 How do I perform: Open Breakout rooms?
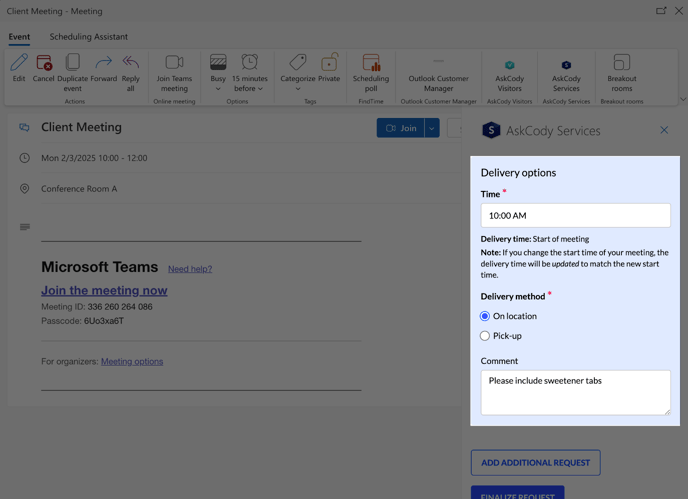622,62
